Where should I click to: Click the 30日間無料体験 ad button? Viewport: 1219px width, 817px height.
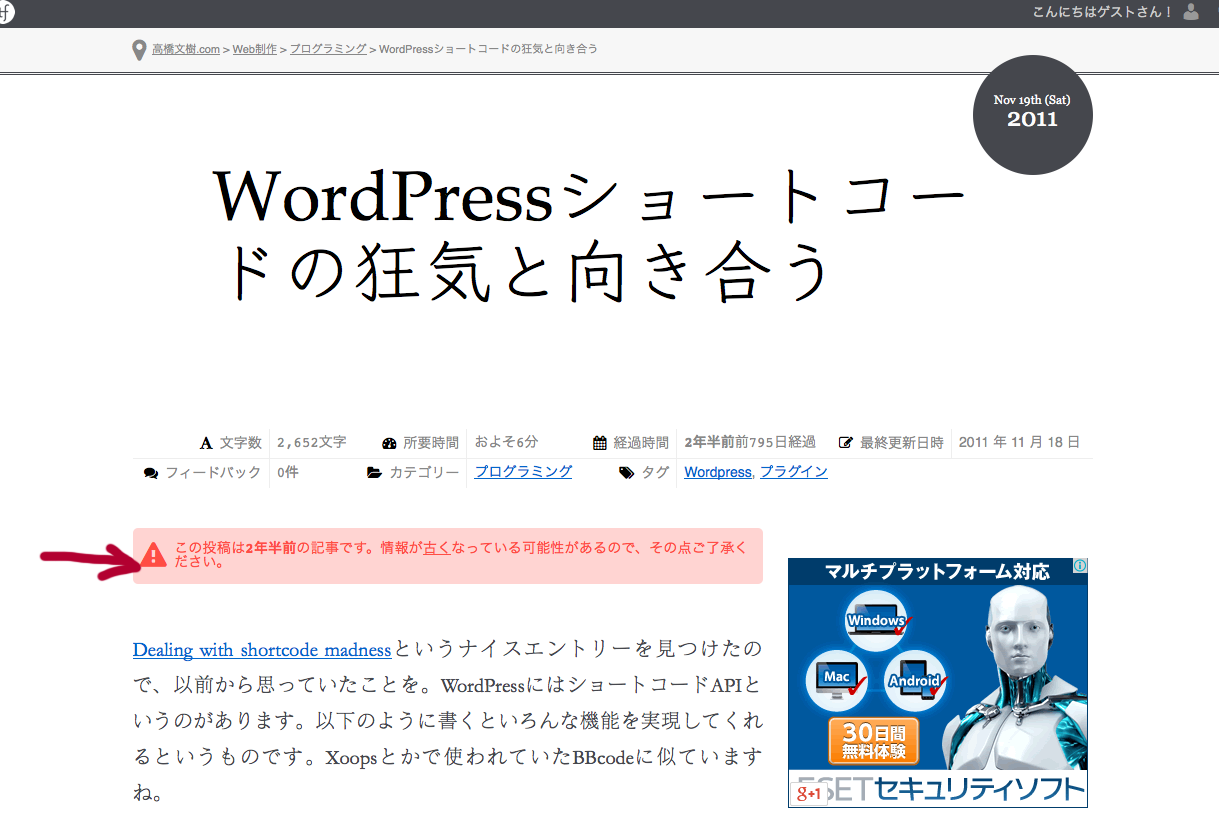[874, 741]
